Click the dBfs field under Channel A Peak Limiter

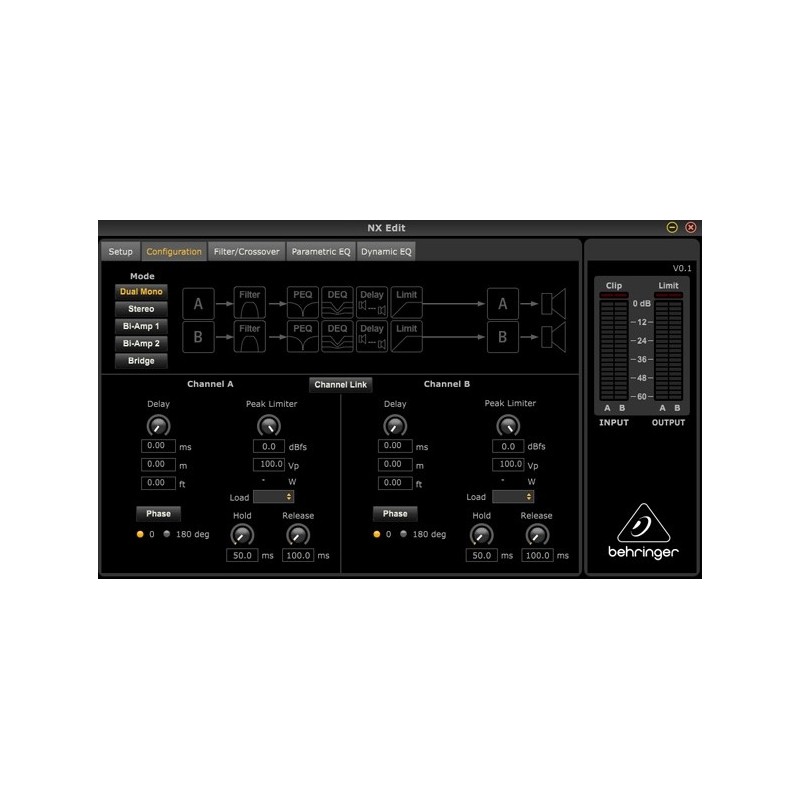[x=270, y=446]
